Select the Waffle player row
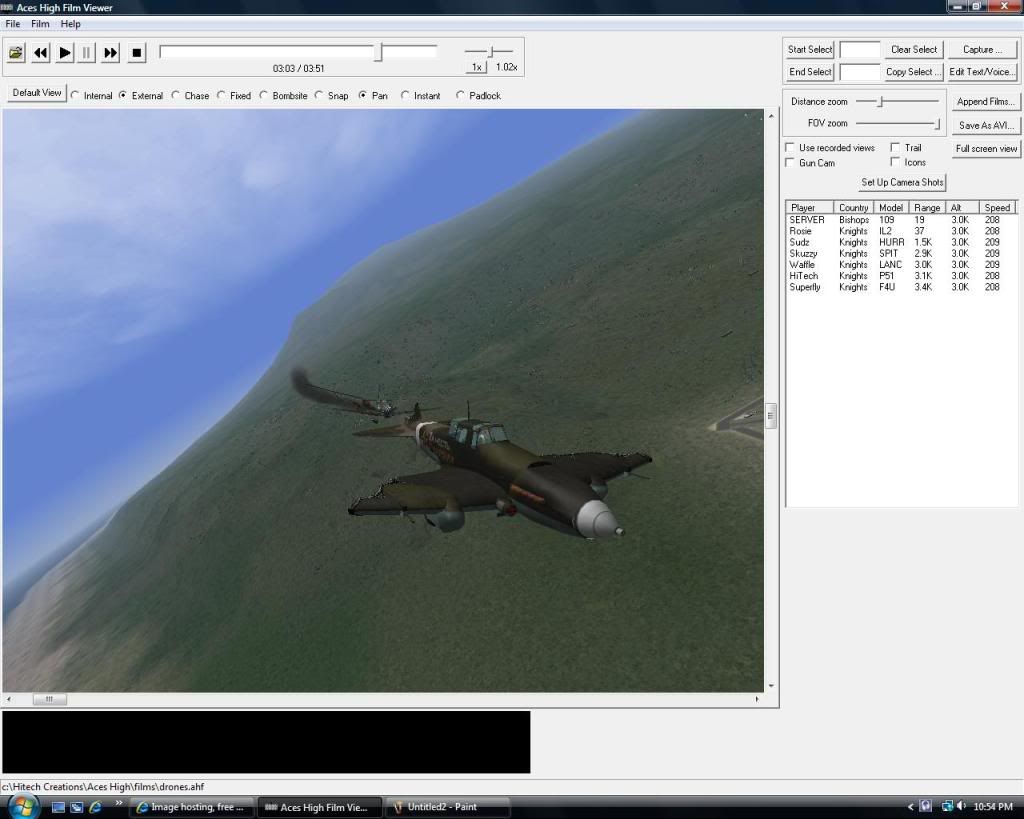The width and height of the screenshot is (1024, 819). (901, 265)
